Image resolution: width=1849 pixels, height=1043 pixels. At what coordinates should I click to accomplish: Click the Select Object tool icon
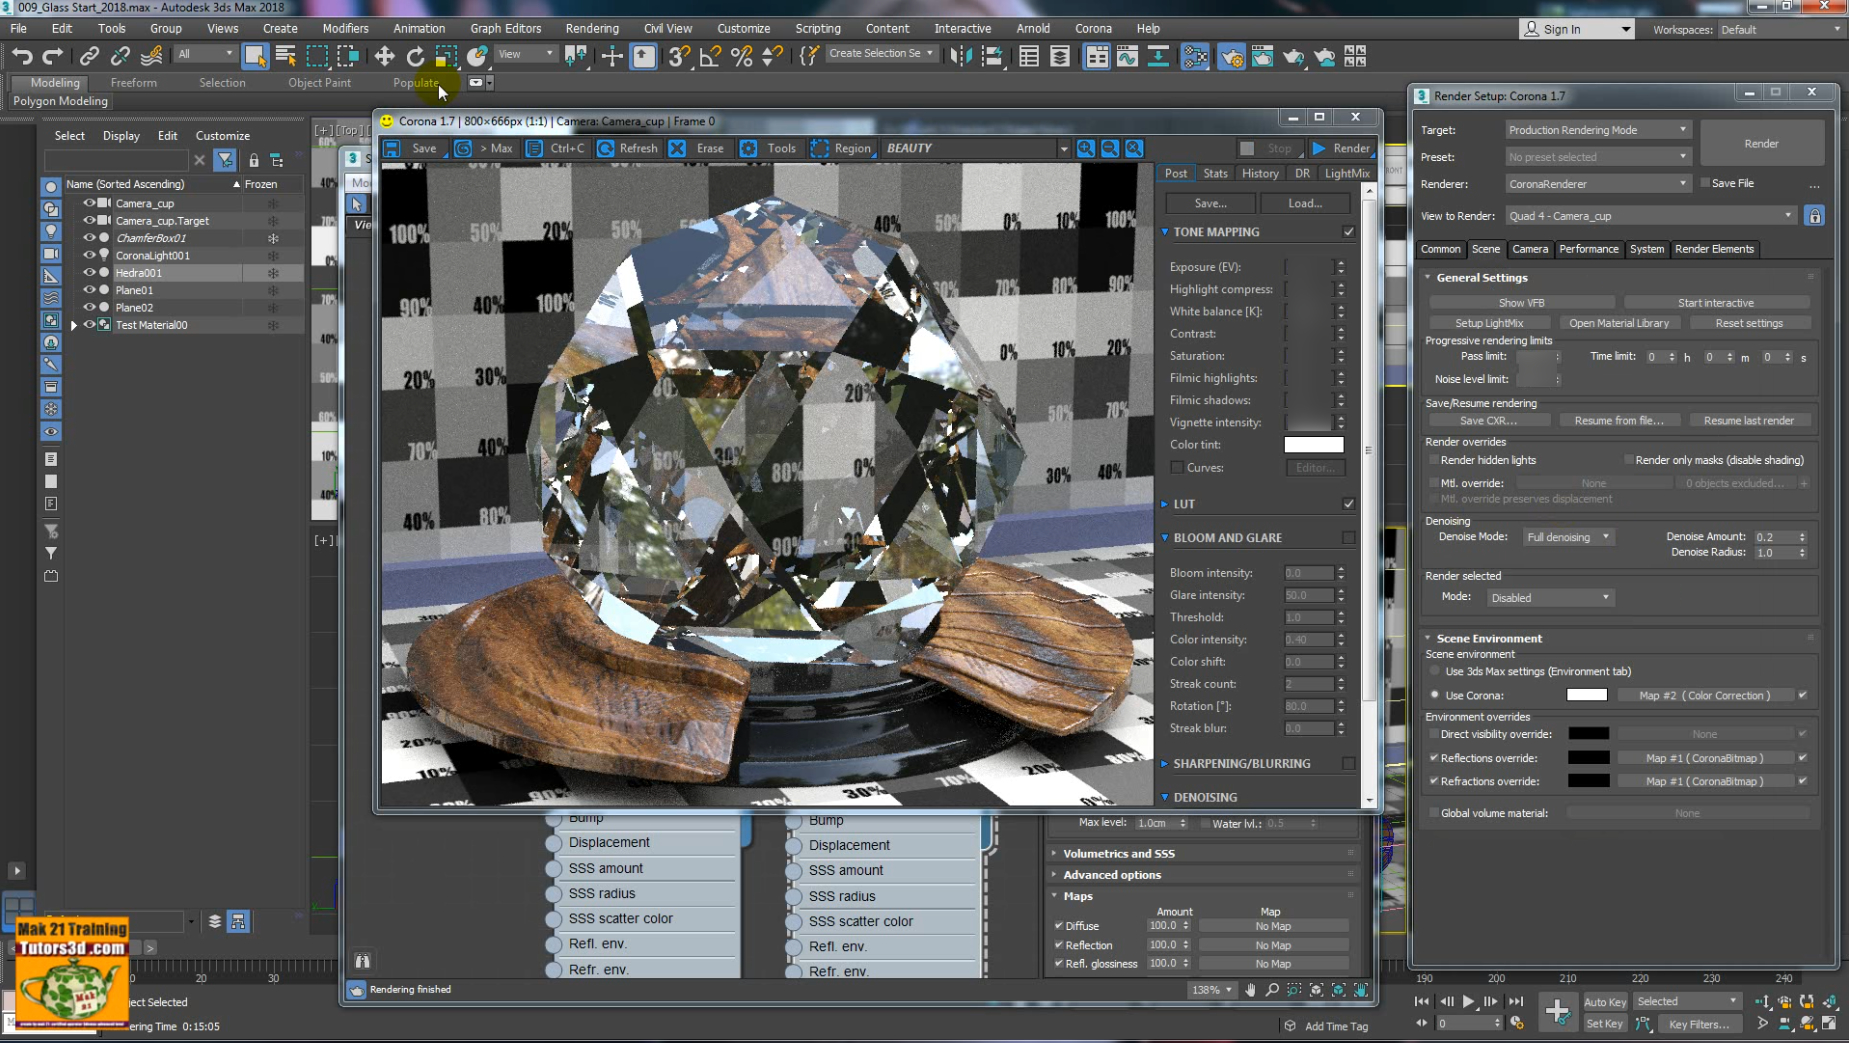point(256,57)
